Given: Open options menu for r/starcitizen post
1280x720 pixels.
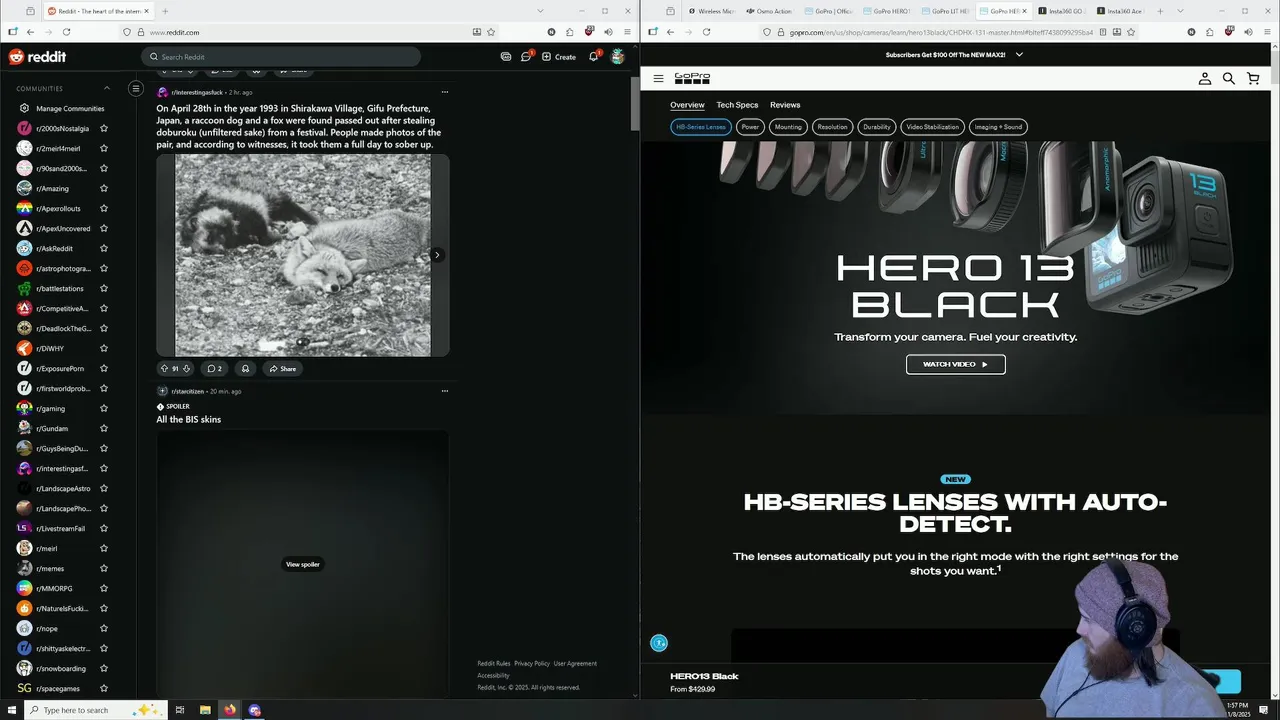Looking at the screenshot, I should 445,391.
